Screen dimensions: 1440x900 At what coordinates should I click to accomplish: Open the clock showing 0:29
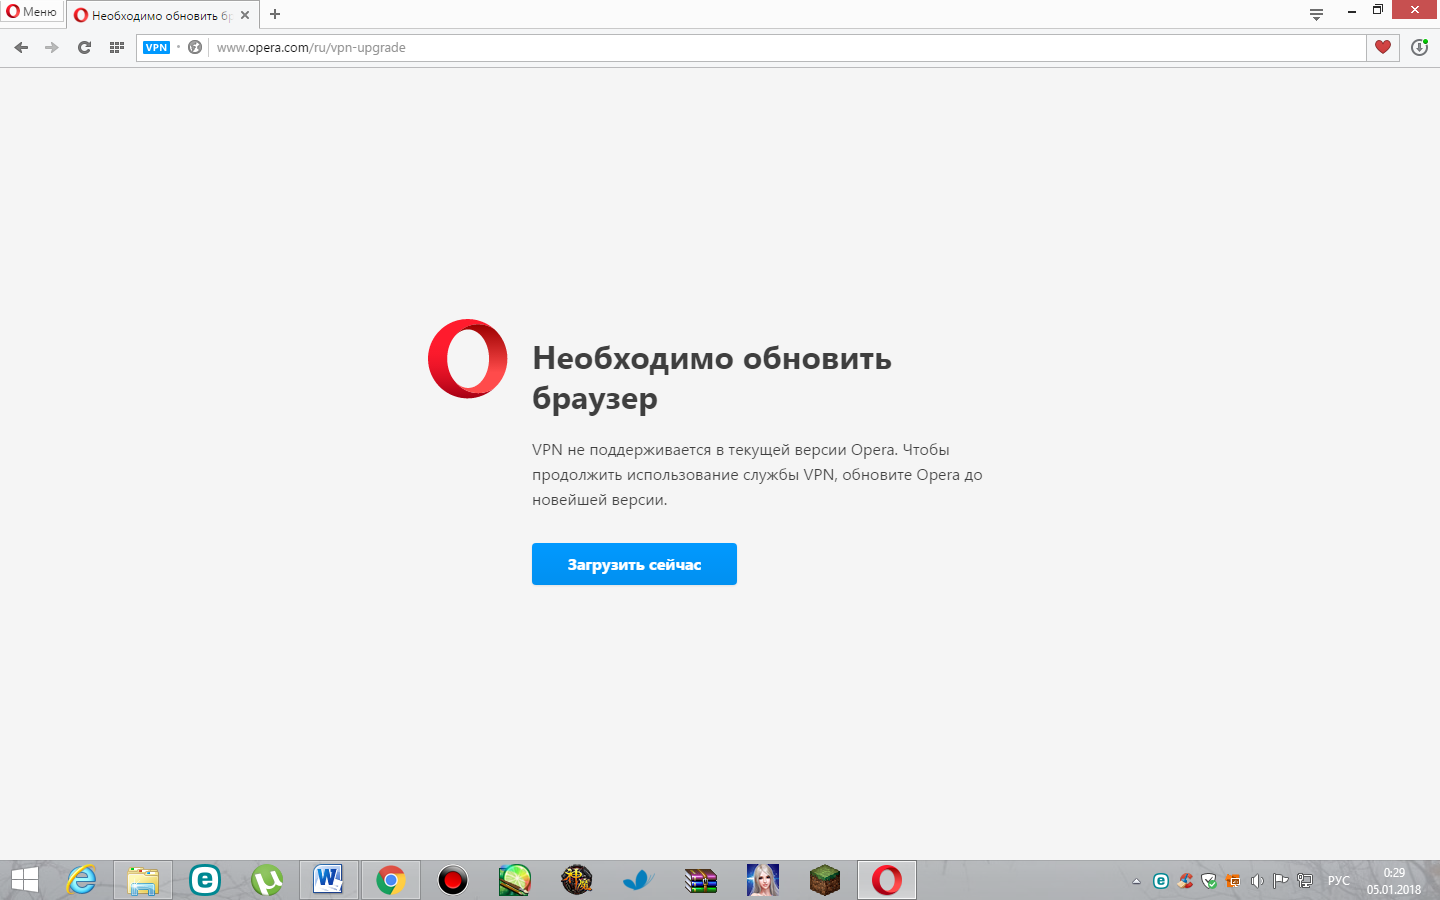tap(1394, 881)
